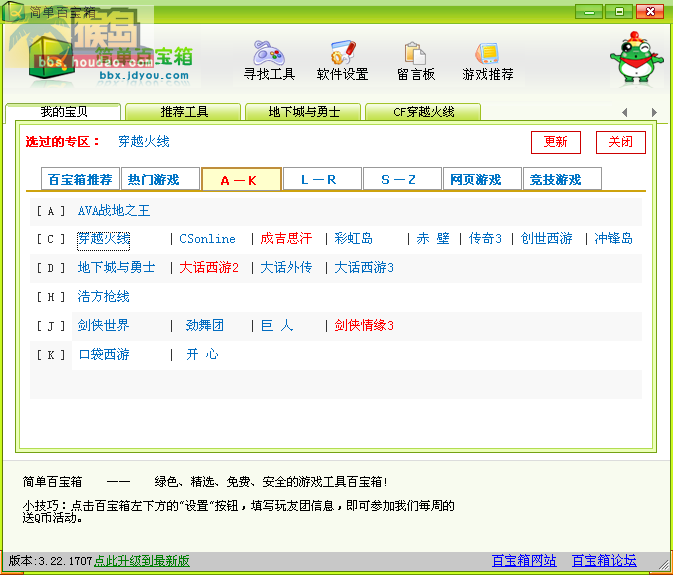This screenshot has width=673, height=575.
Task: Open the 传奇3 game link
Action: (485, 239)
